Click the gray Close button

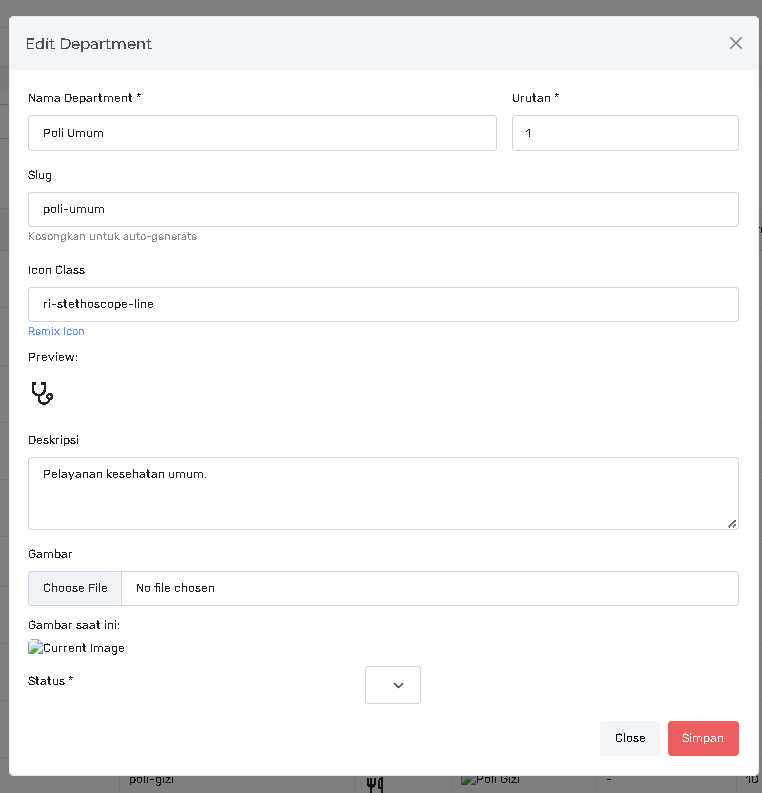[630, 738]
